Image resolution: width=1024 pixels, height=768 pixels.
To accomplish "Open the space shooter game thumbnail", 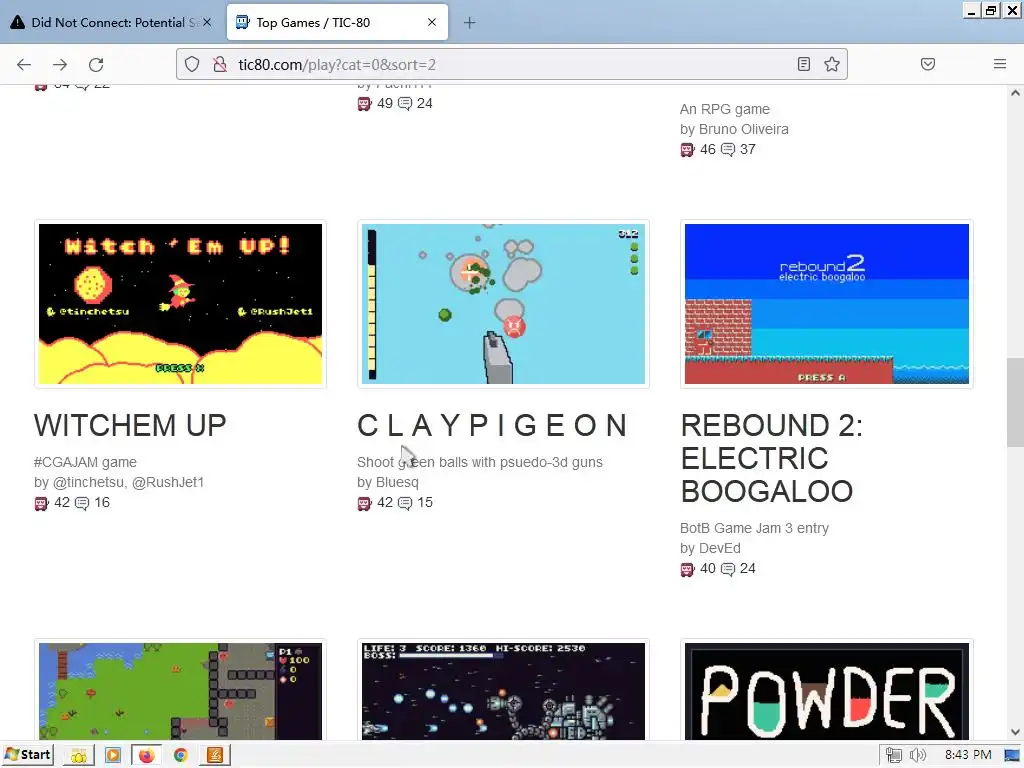I will coord(504,691).
